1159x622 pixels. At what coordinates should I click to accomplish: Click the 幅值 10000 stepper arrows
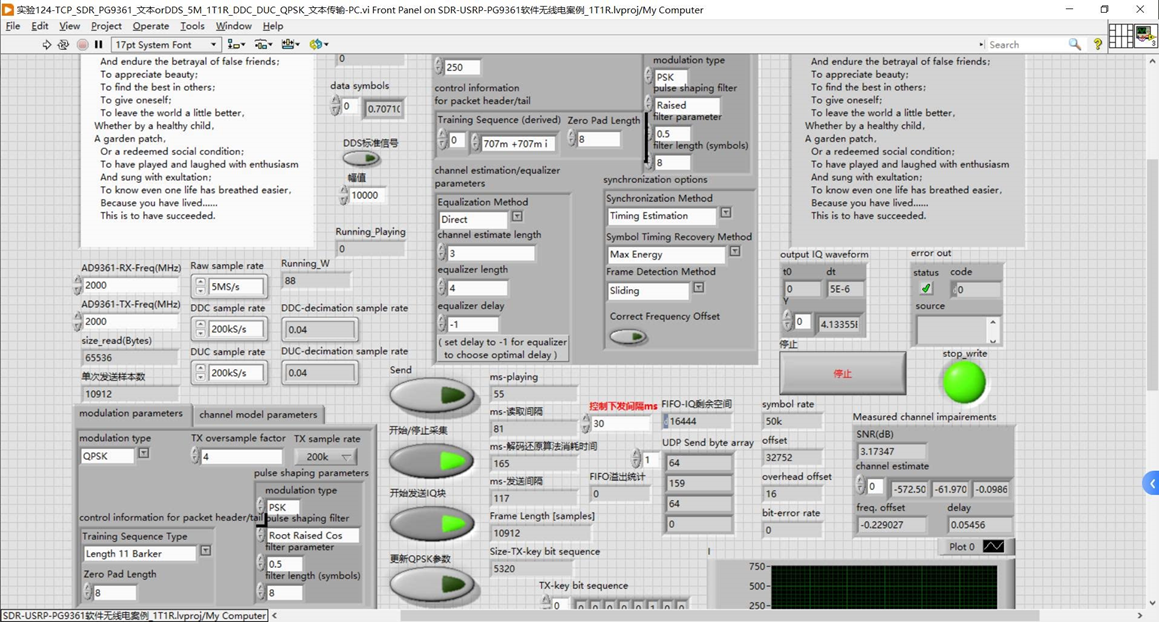(344, 195)
